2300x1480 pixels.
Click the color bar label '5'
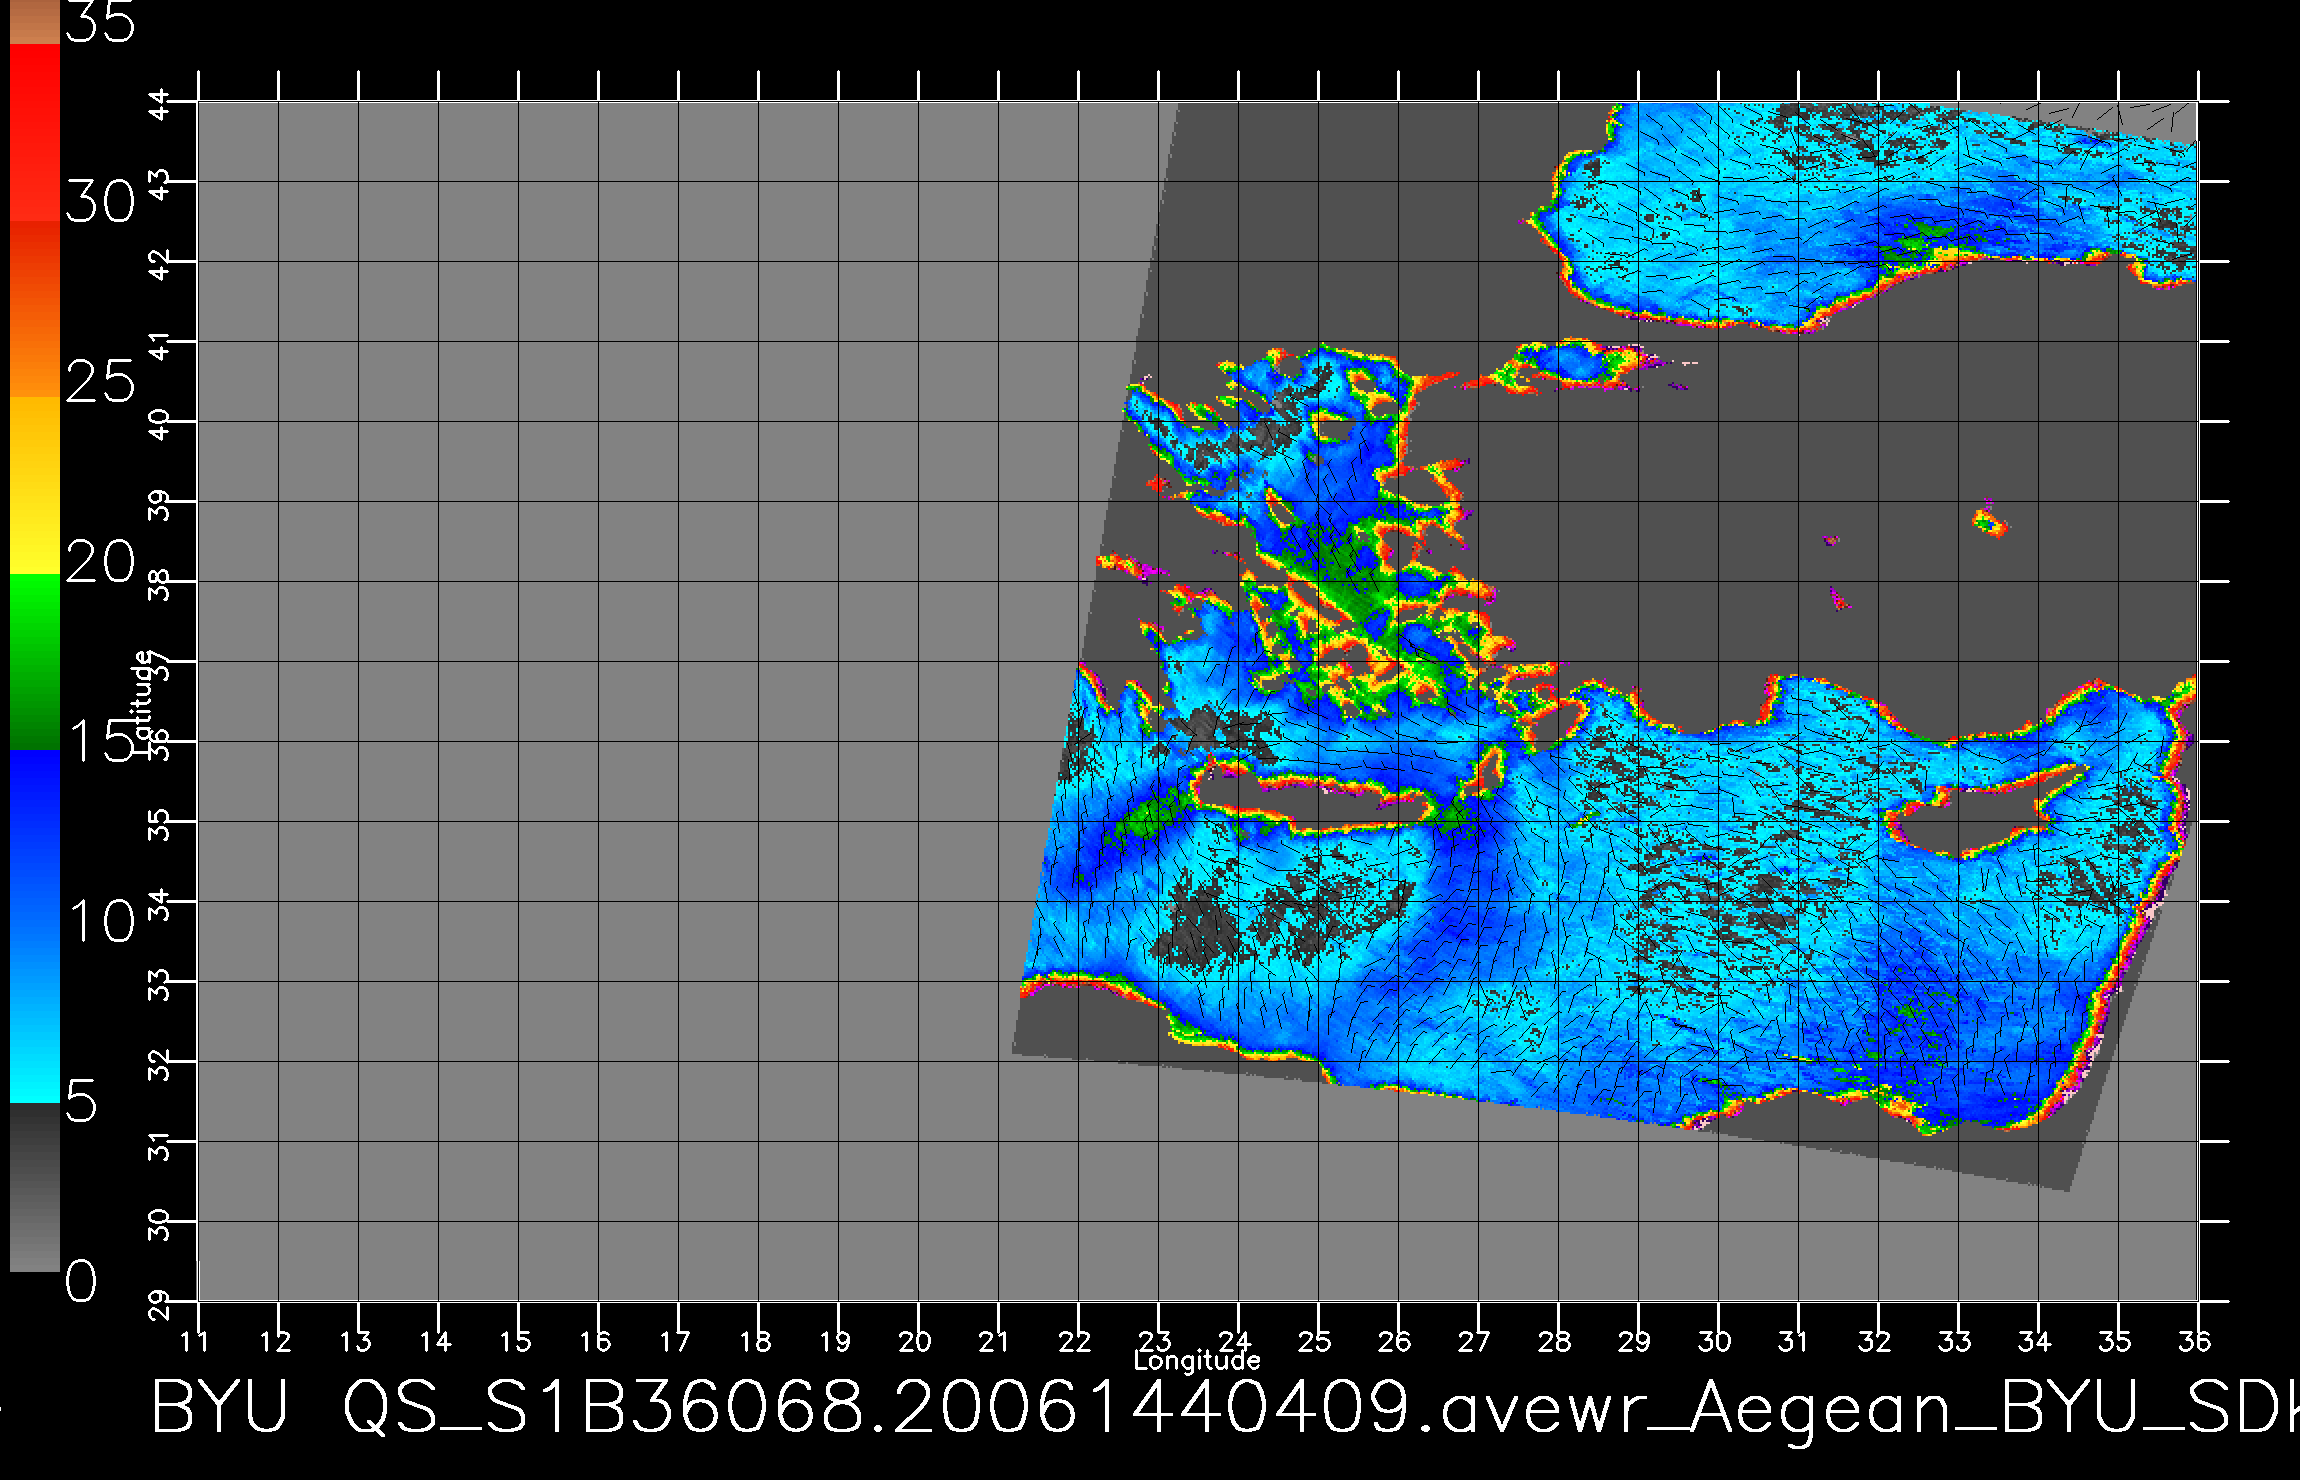click(x=82, y=1101)
